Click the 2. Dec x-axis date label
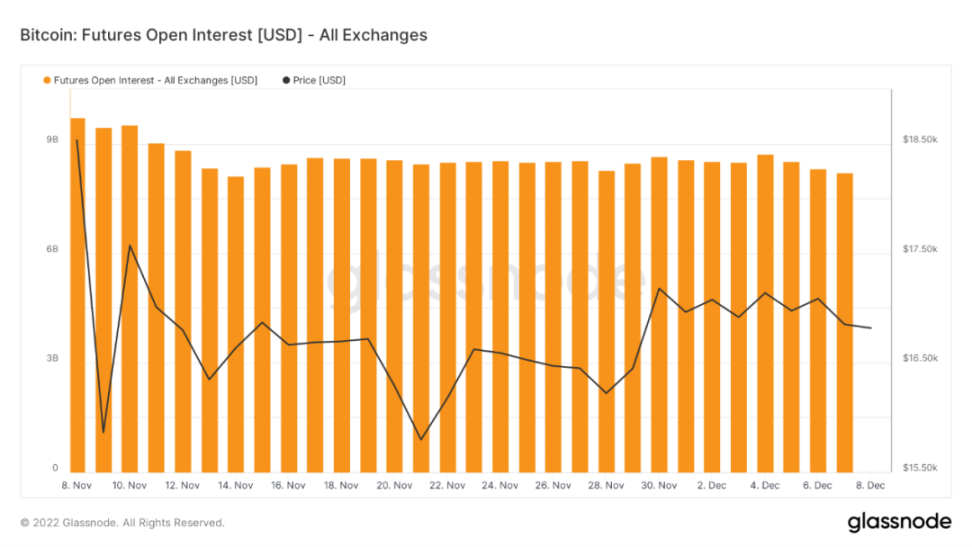Screen dimensions: 972x547 pos(712,486)
